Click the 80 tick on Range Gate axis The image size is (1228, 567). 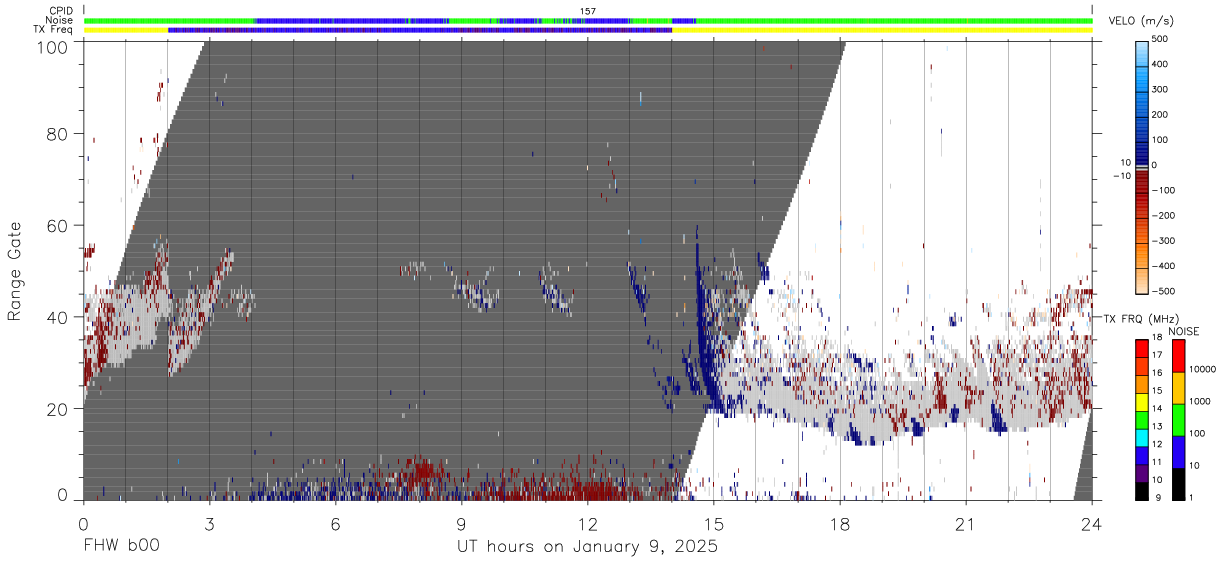pos(59,133)
